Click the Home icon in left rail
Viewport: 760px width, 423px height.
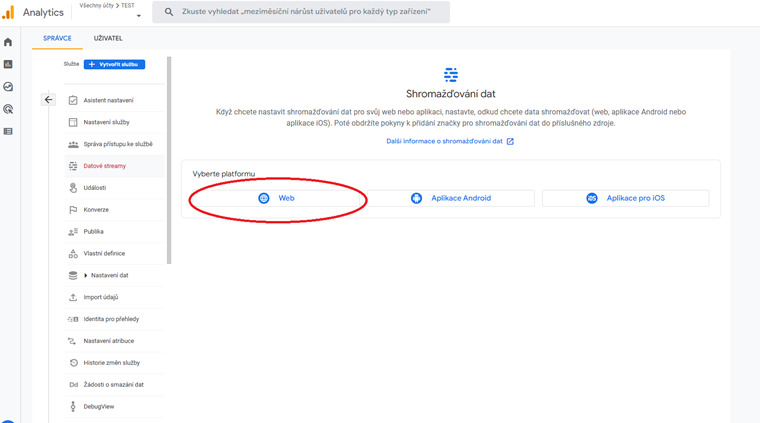click(8, 42)
